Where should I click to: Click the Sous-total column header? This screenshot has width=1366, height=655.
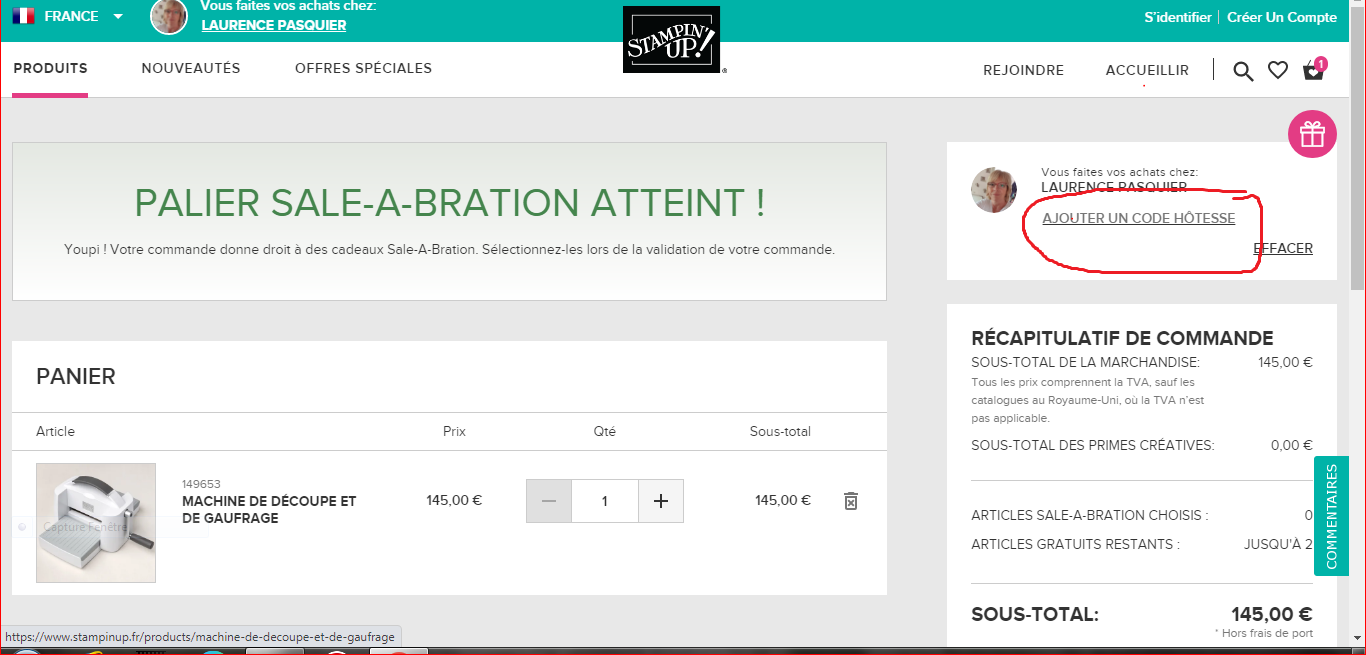(x=780, y=431)
